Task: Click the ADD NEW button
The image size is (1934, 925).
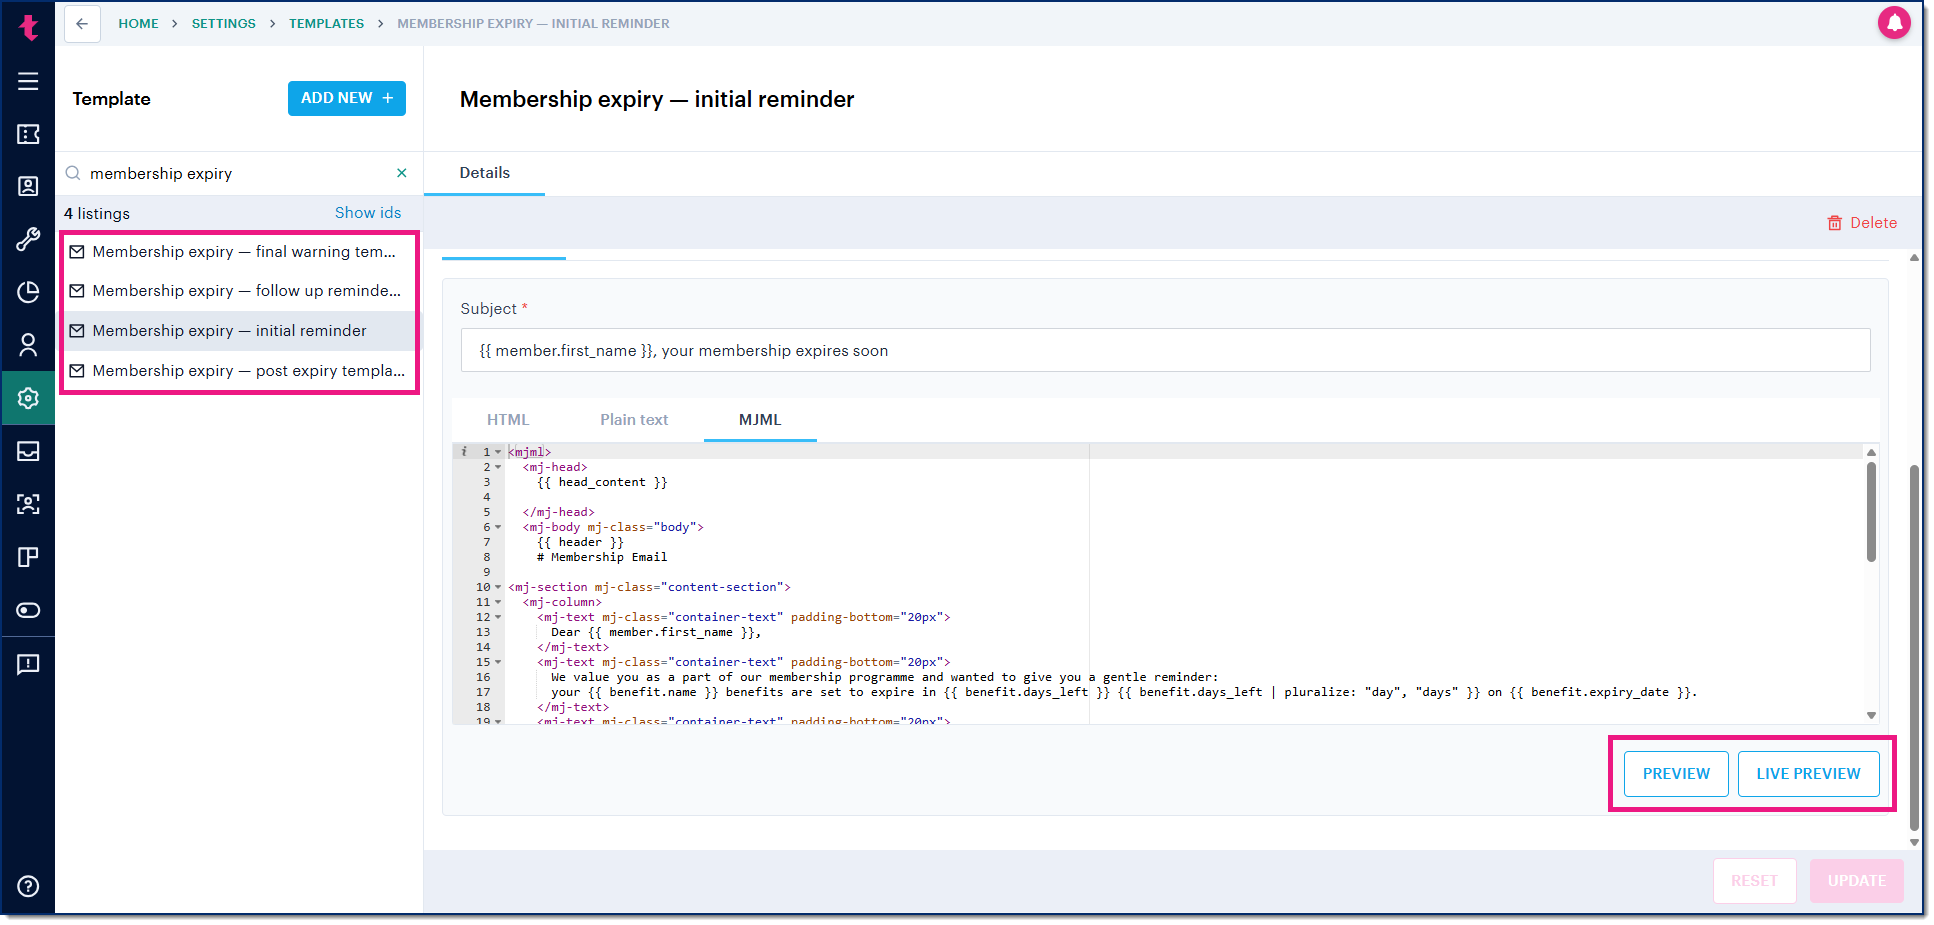Action: [x=347, y=98]
